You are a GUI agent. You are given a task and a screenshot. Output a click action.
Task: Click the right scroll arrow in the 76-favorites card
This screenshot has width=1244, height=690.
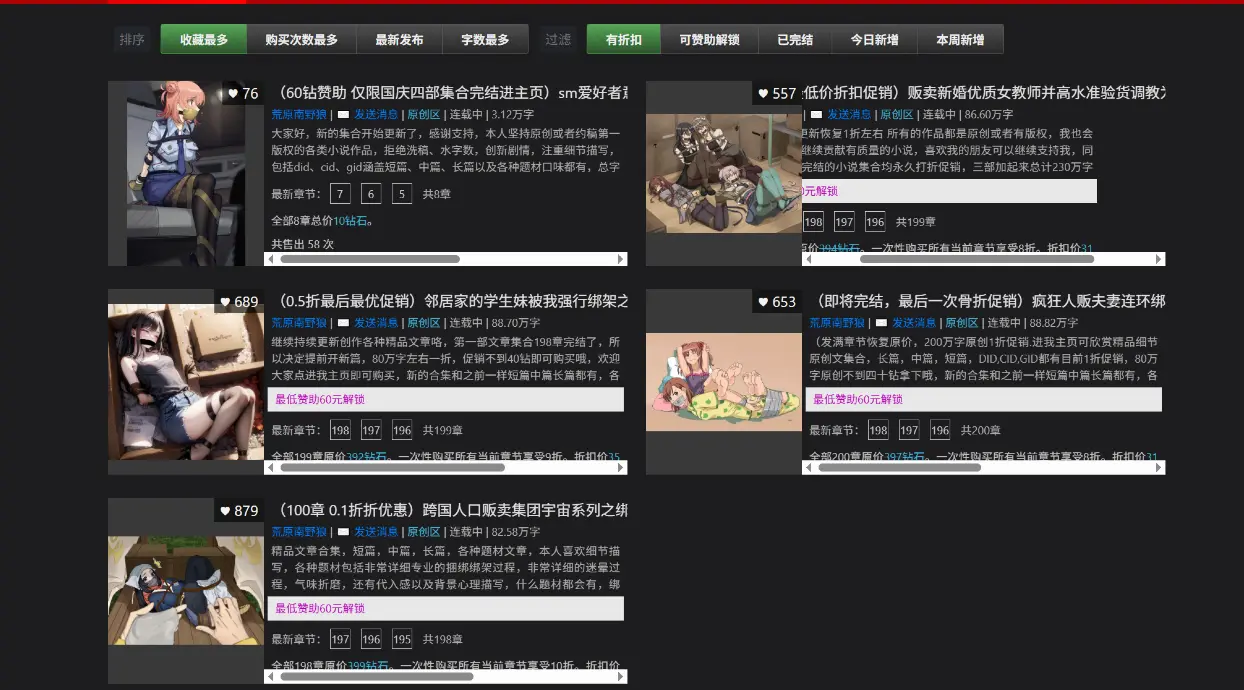click(x=621, y=259)
